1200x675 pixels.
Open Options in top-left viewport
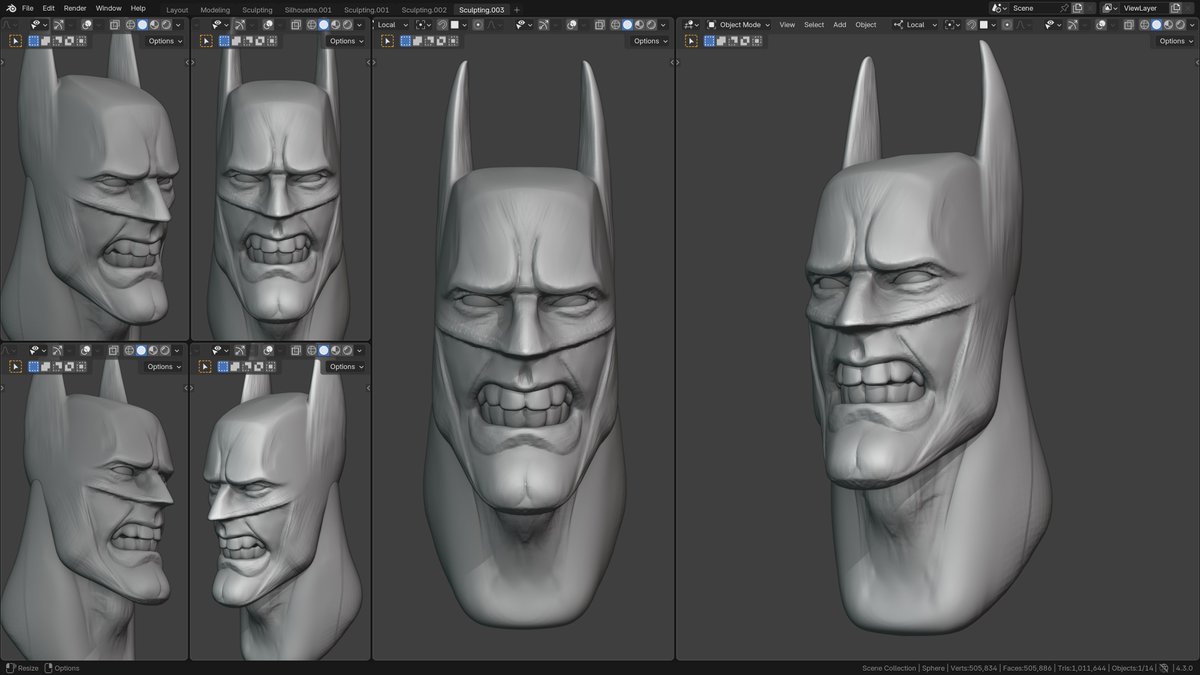pyautogui.click(x=165, y=41)
